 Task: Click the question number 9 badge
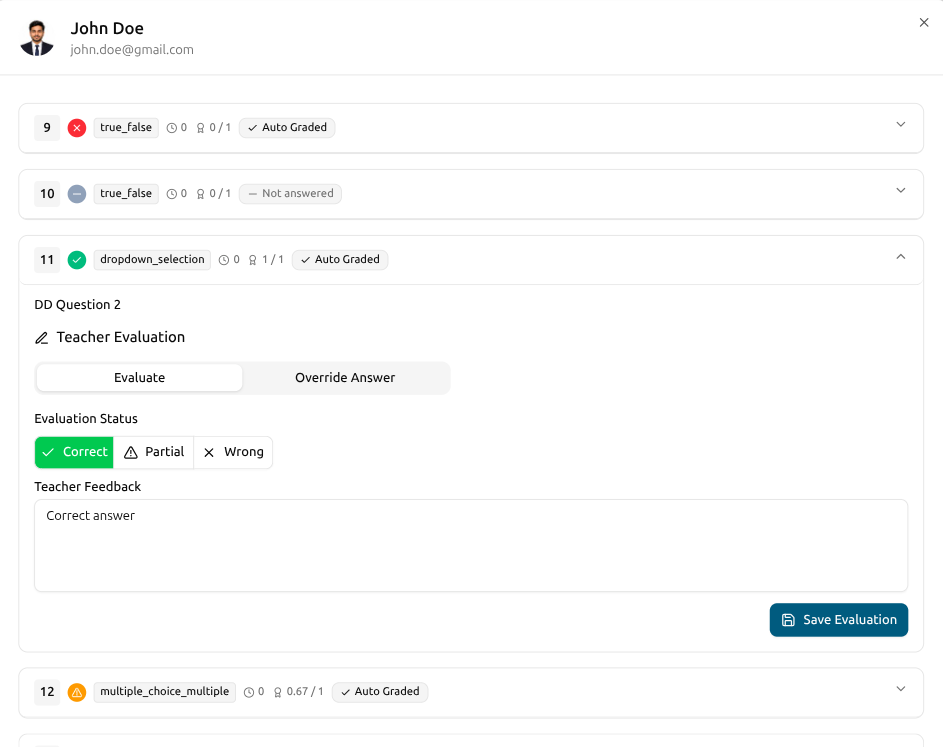[47, 128]
